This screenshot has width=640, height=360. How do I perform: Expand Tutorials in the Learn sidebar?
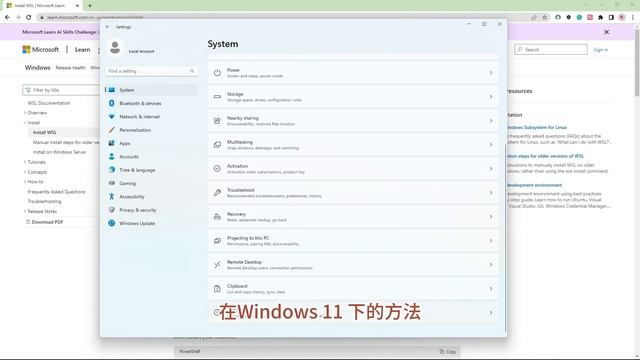coord(25,162)
